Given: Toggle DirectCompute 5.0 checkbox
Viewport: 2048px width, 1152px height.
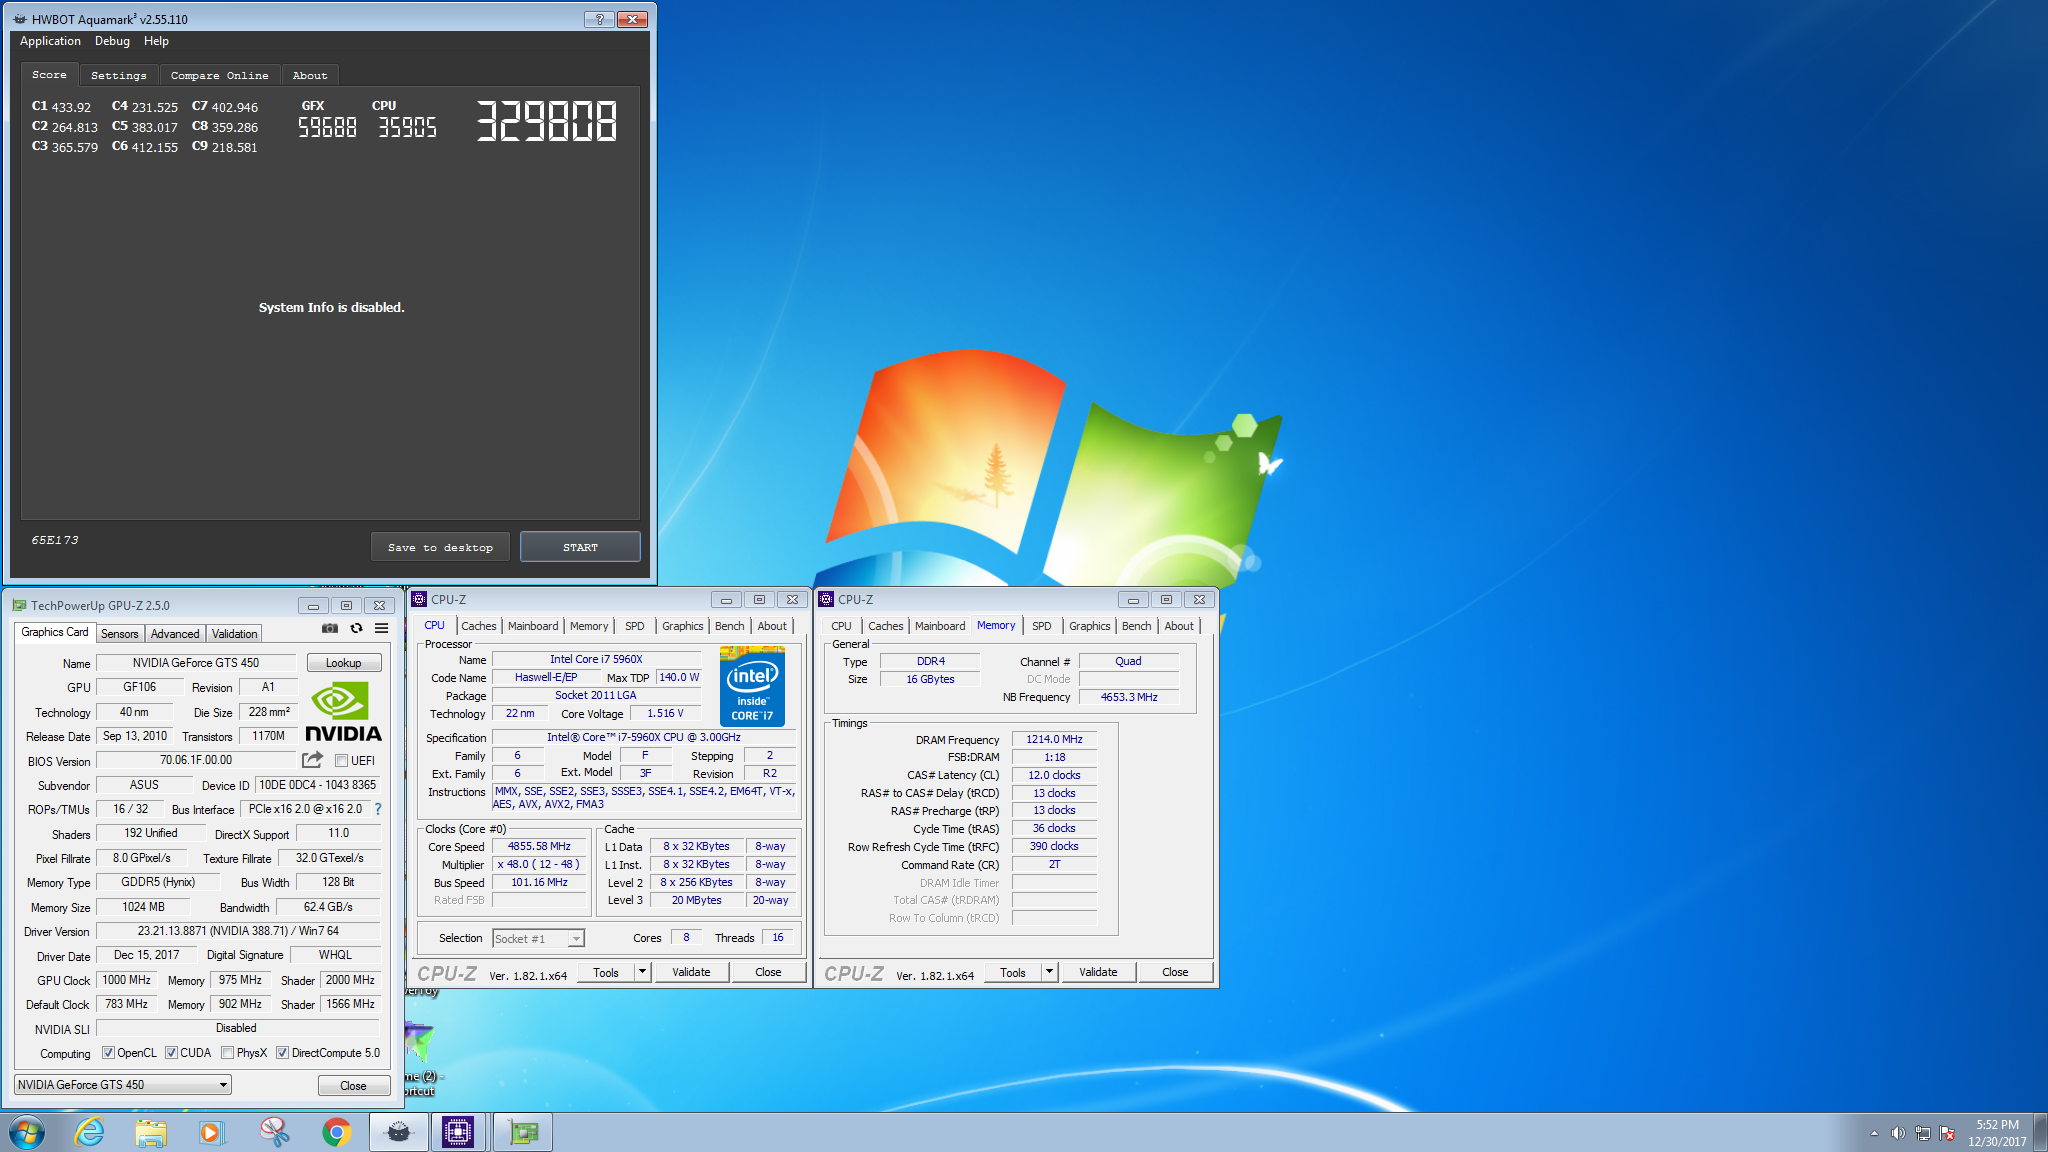Looking at the screenshot, I should 283,1052.
